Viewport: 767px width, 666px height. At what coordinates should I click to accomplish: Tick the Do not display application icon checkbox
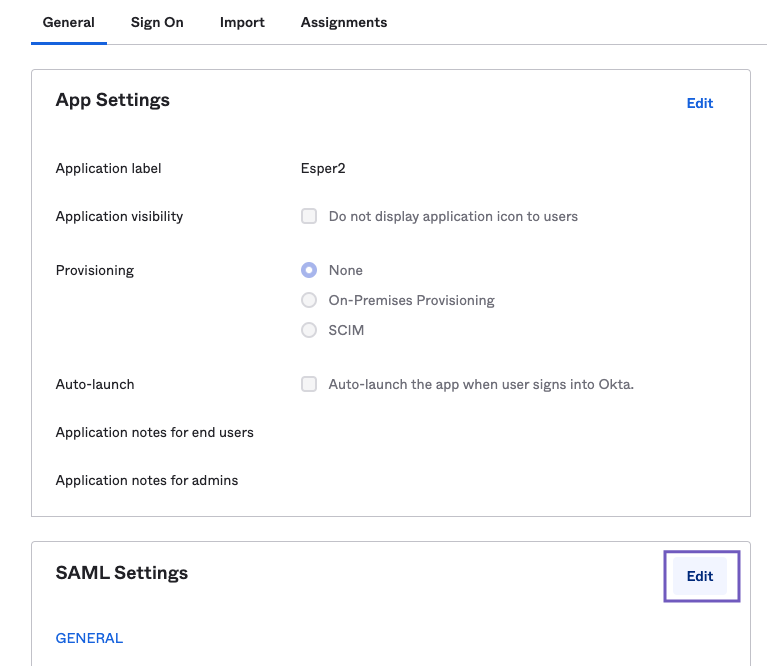click(x=309, y=216)
